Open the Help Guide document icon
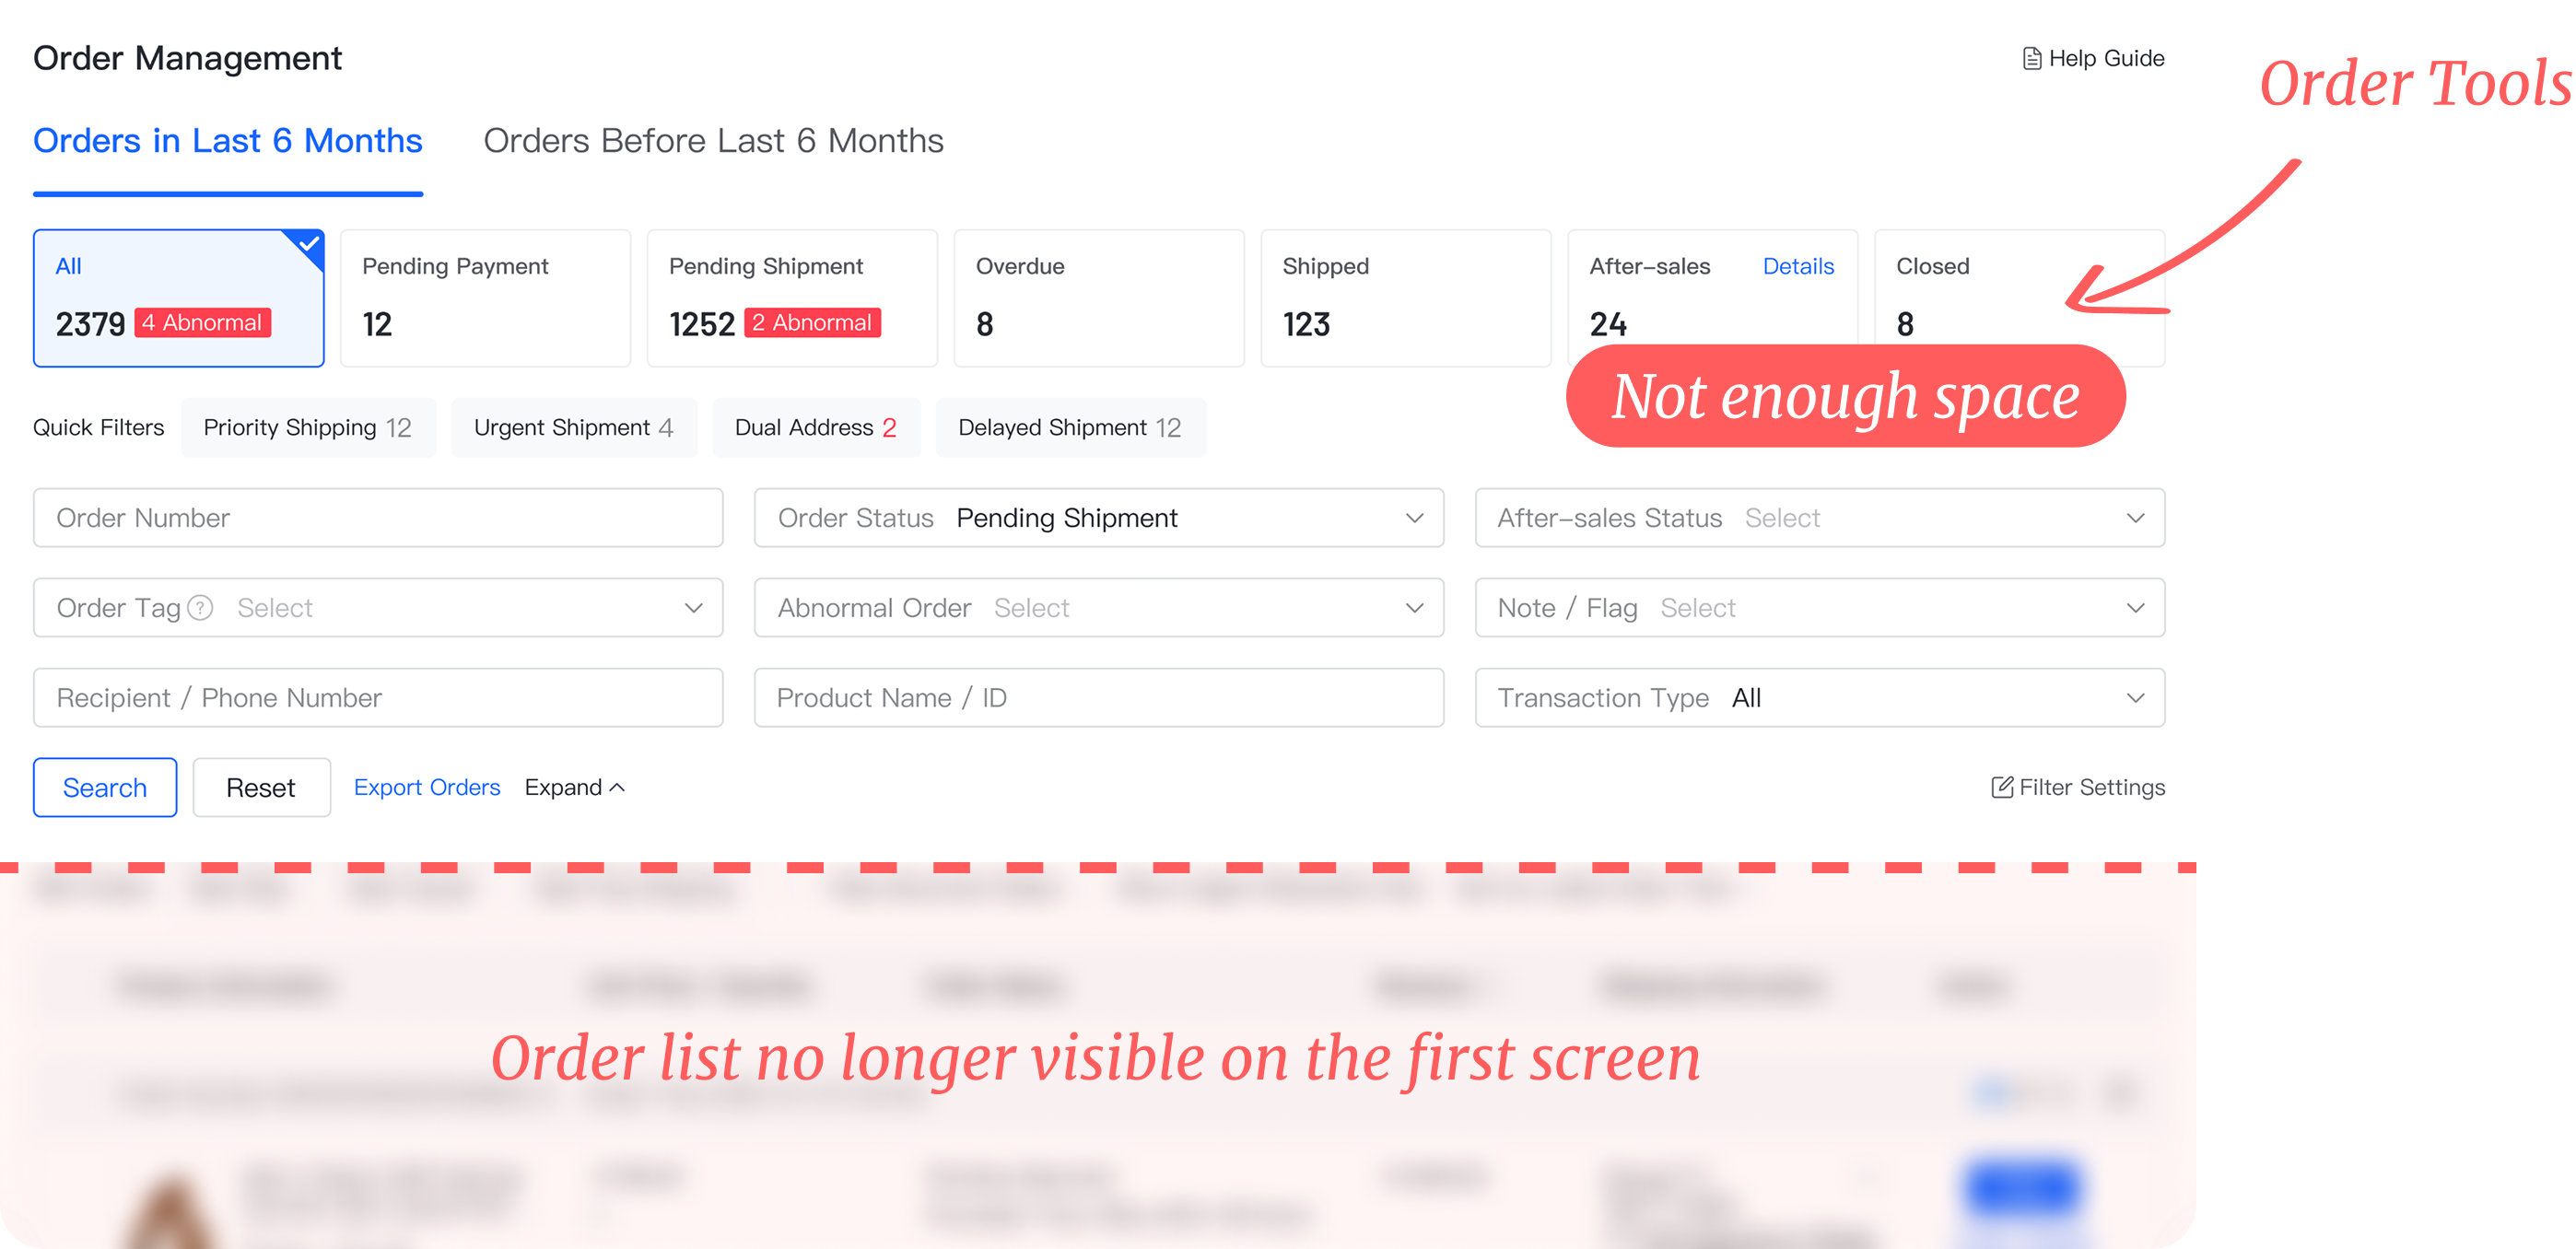Viewport: 2576px width, 1249px height. pyautogui.click(x=2031, y=59)
